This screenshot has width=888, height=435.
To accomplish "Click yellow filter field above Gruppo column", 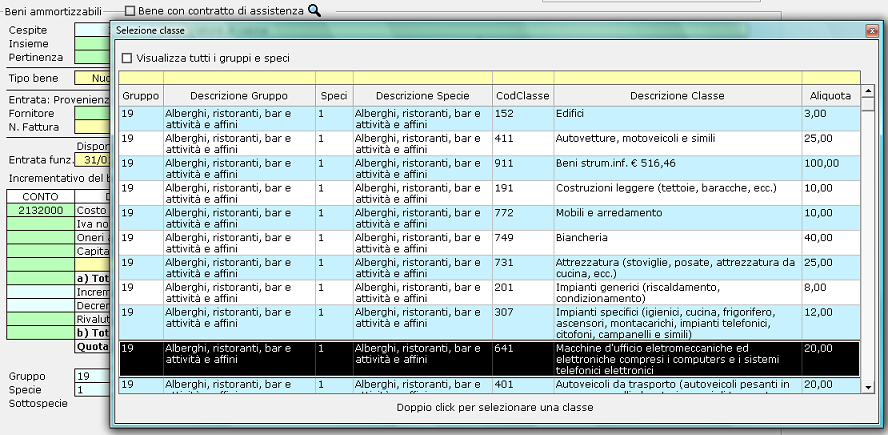I will [141, 78].
